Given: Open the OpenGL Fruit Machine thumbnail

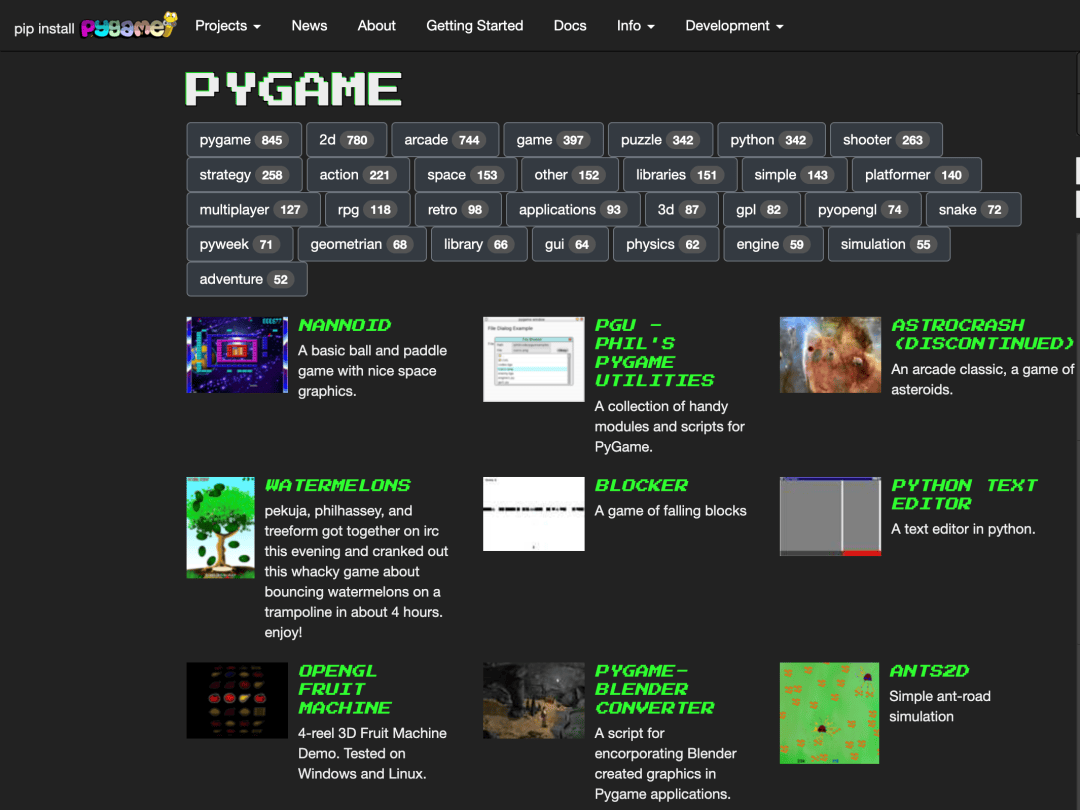Looking at the screenshot, I should (x=237, y=700).
